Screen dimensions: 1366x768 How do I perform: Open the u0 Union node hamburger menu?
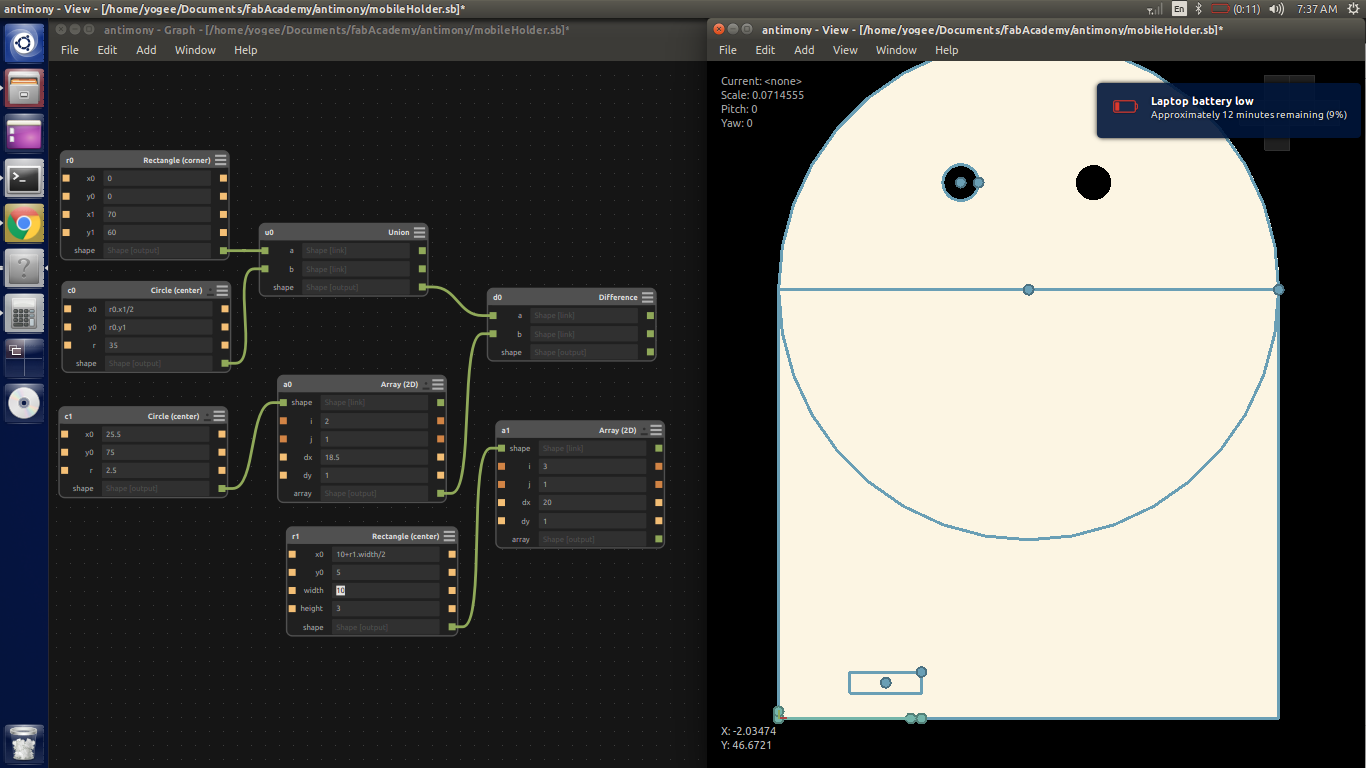tap(420, 232)
